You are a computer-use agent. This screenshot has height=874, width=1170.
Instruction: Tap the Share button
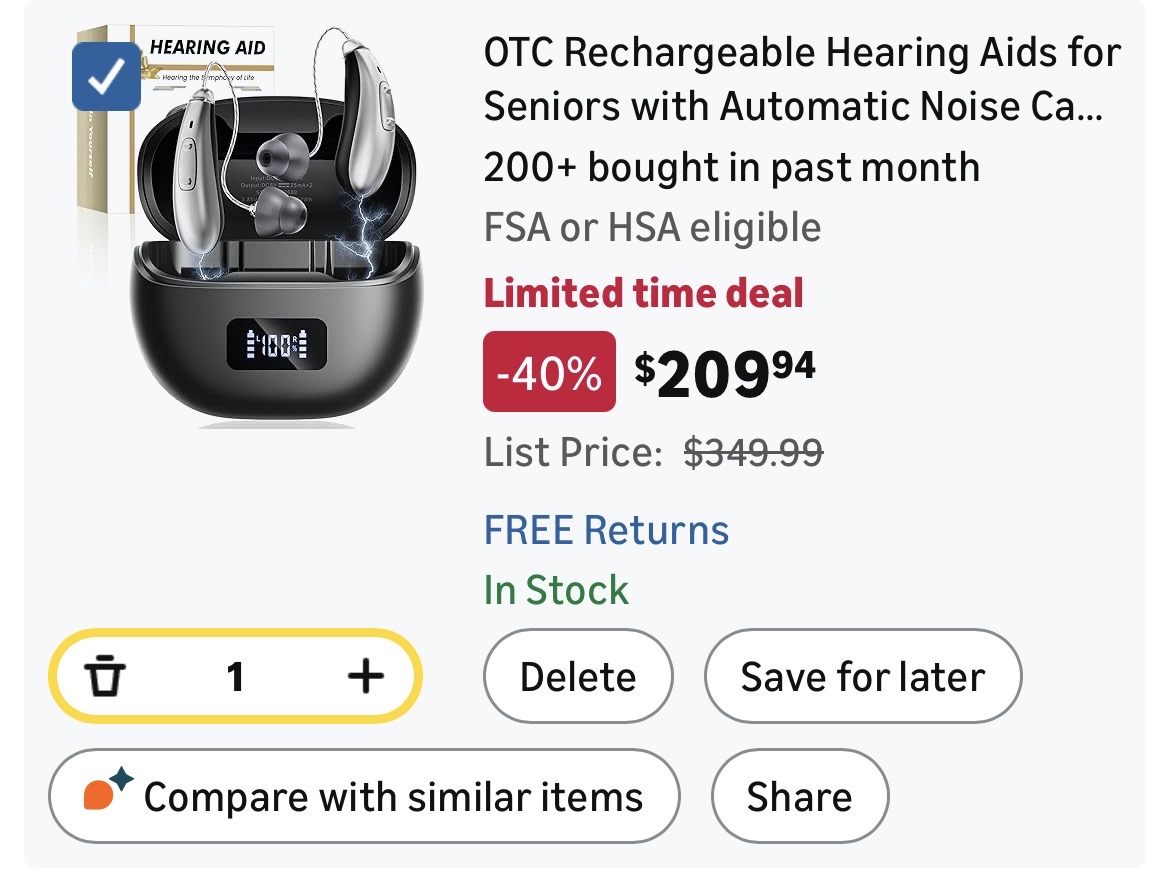tap(799, 796)
